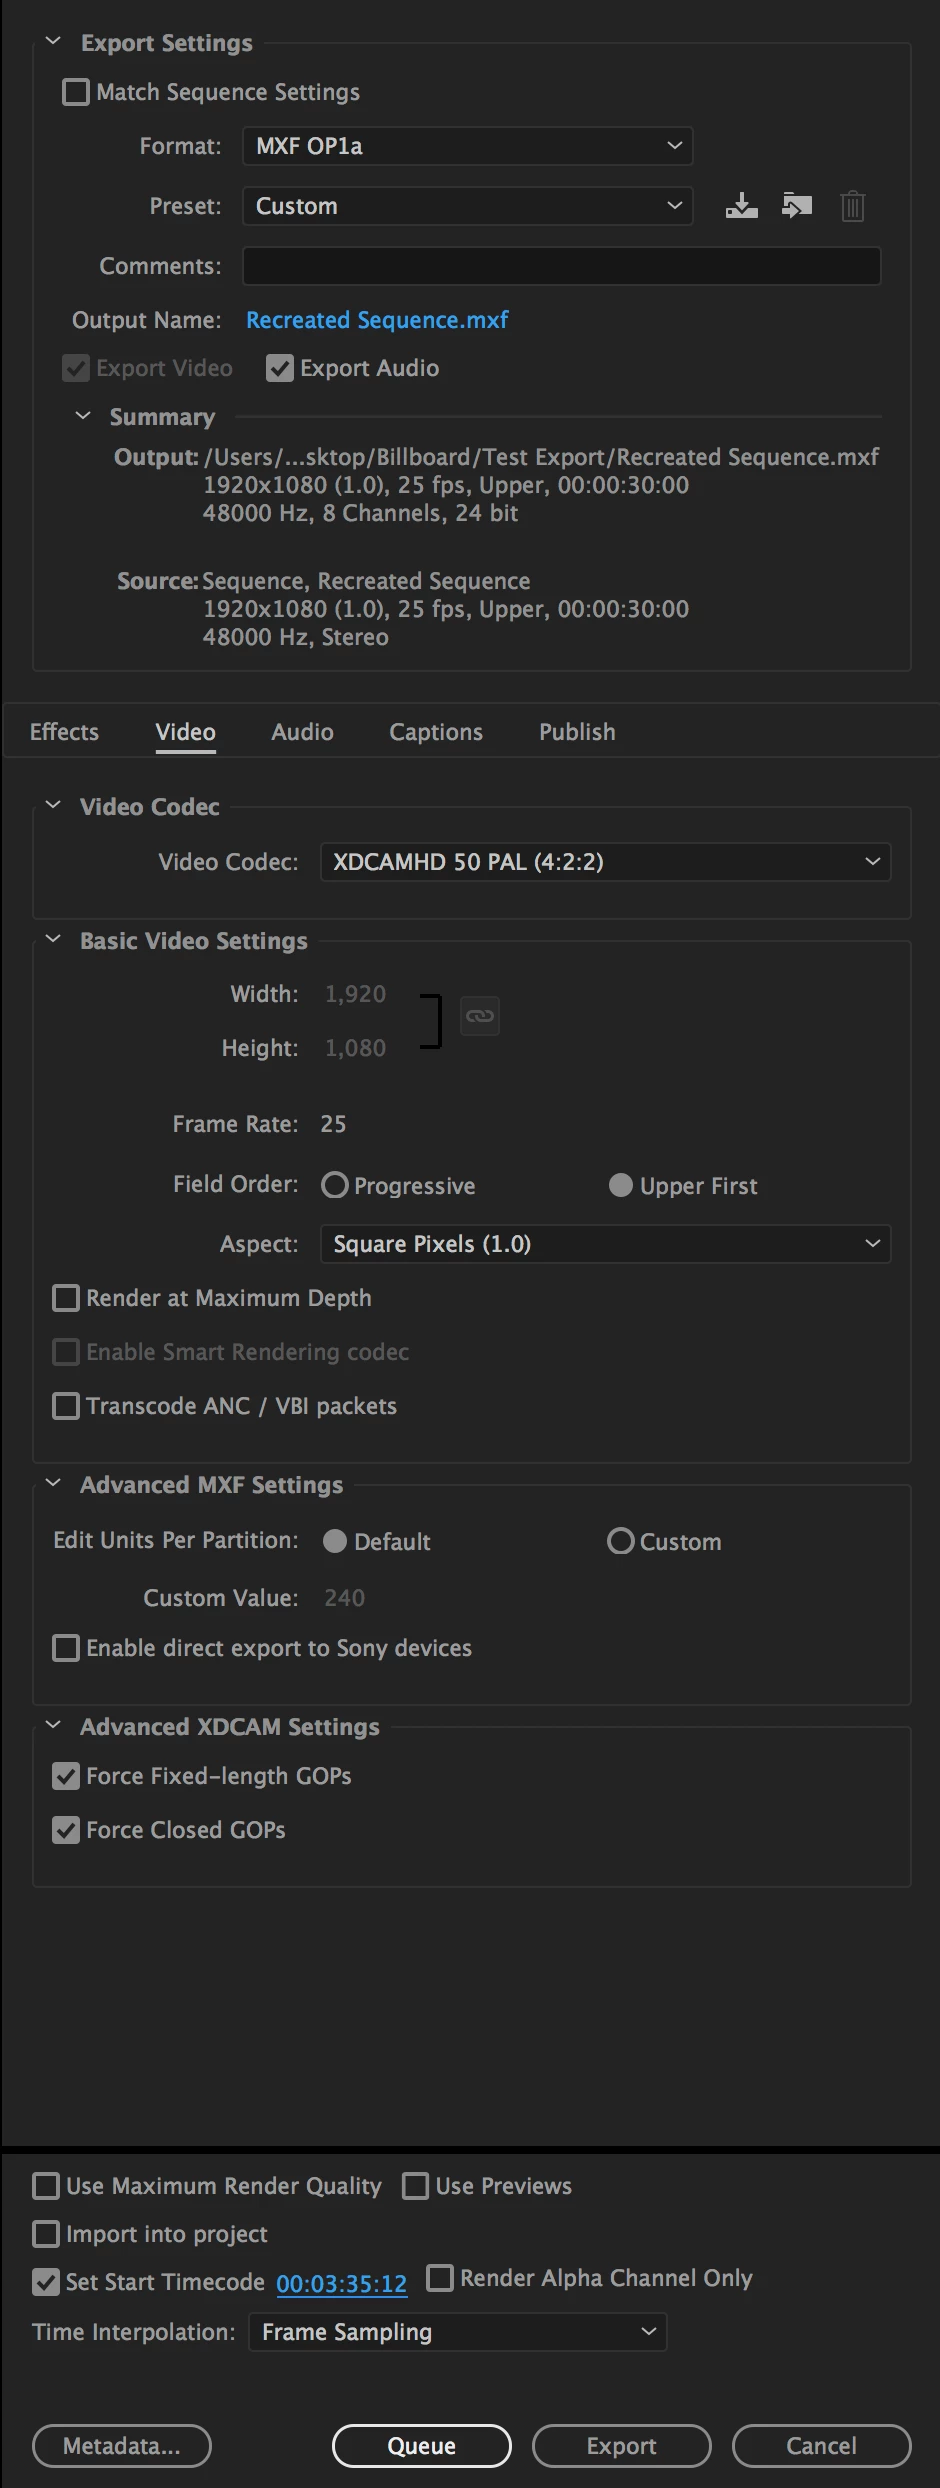Click the width-height link constraint icon
This screenshot has height=2488, width=940.
coord(480,1016)
